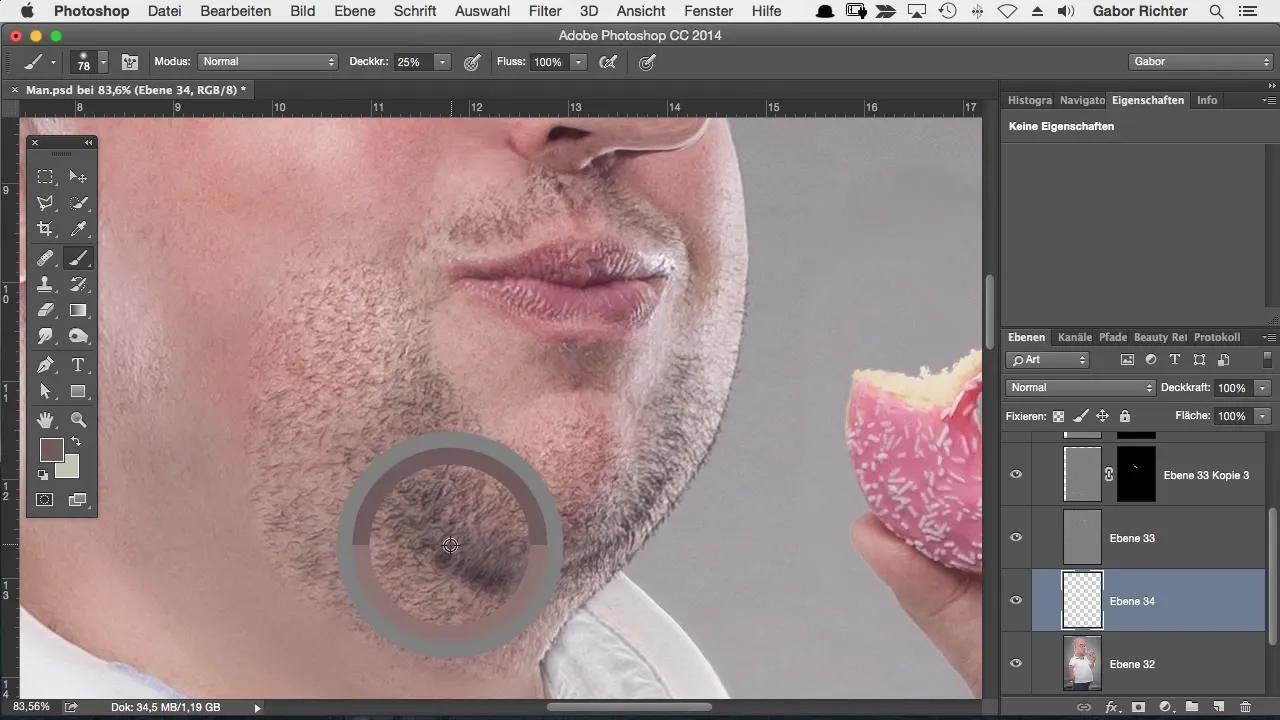
Task: Open the Bild menu
Action: pyautogui.click(x=303, y=11)
